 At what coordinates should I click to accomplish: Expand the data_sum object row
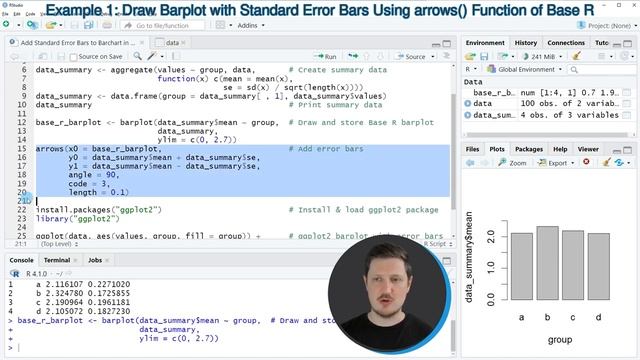point(468,115)
